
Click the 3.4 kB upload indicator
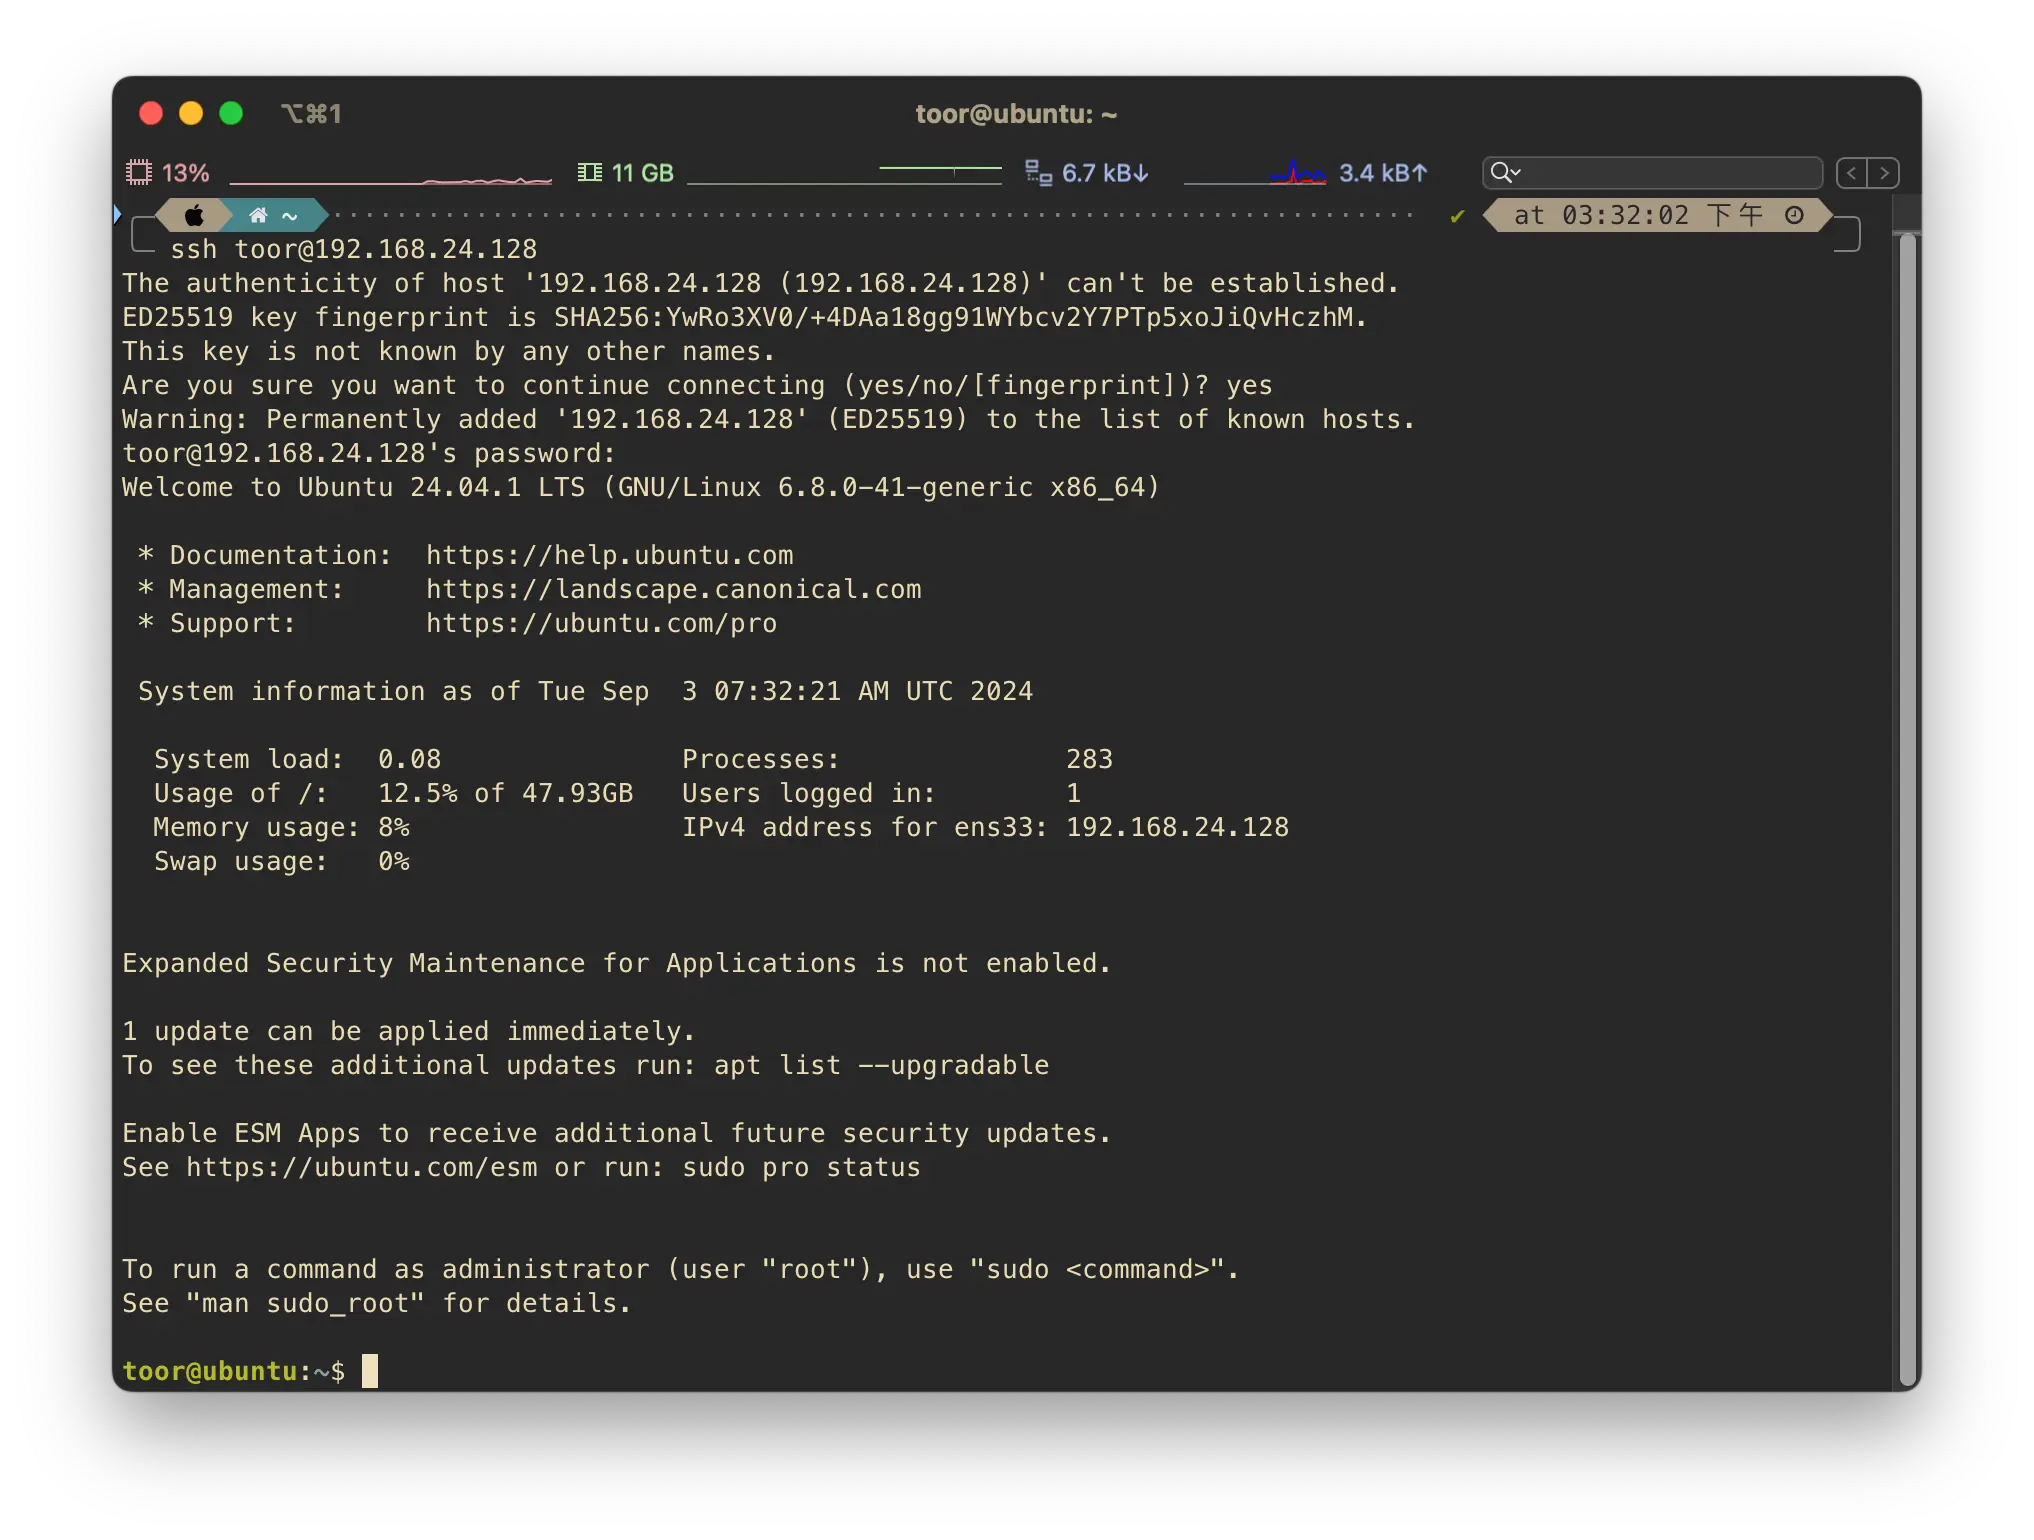point(1383,173)
